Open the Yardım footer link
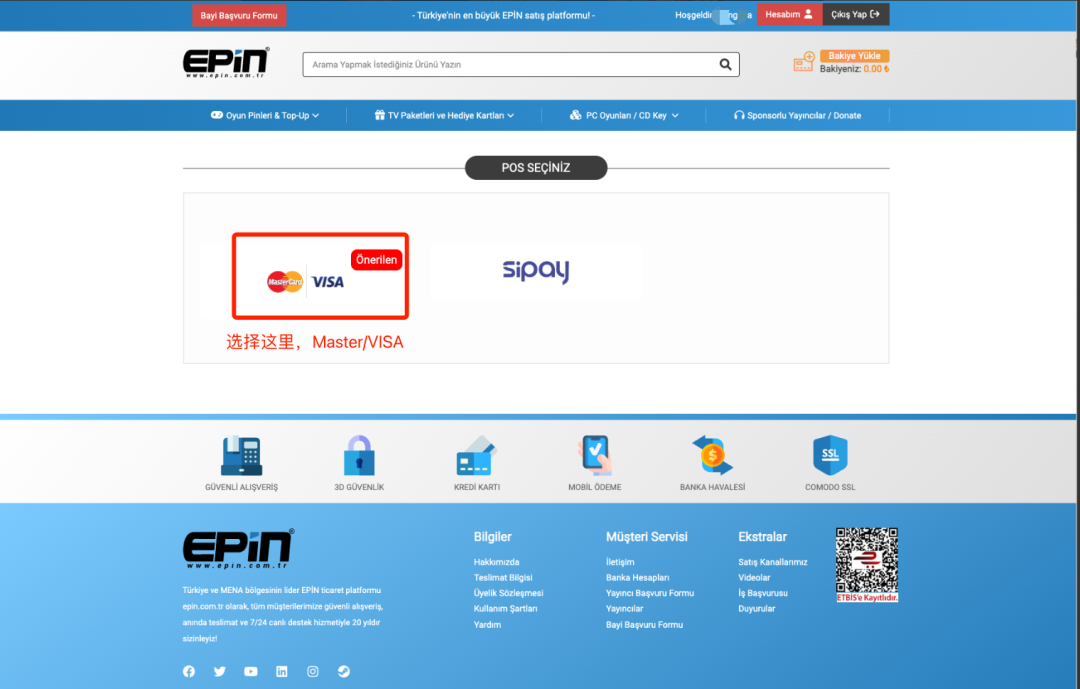Screen dimensions: 1080x689 point(488,624)
